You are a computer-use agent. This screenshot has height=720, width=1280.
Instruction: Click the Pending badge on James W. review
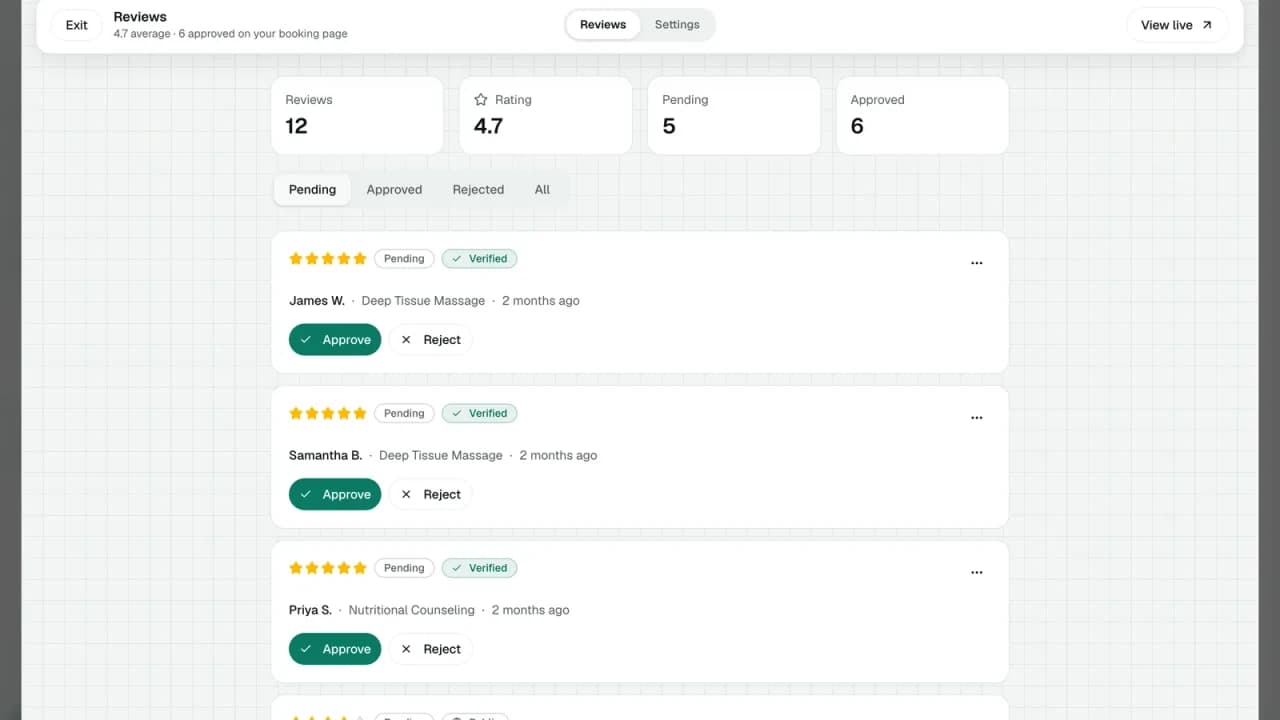click(x=404, y=259)
